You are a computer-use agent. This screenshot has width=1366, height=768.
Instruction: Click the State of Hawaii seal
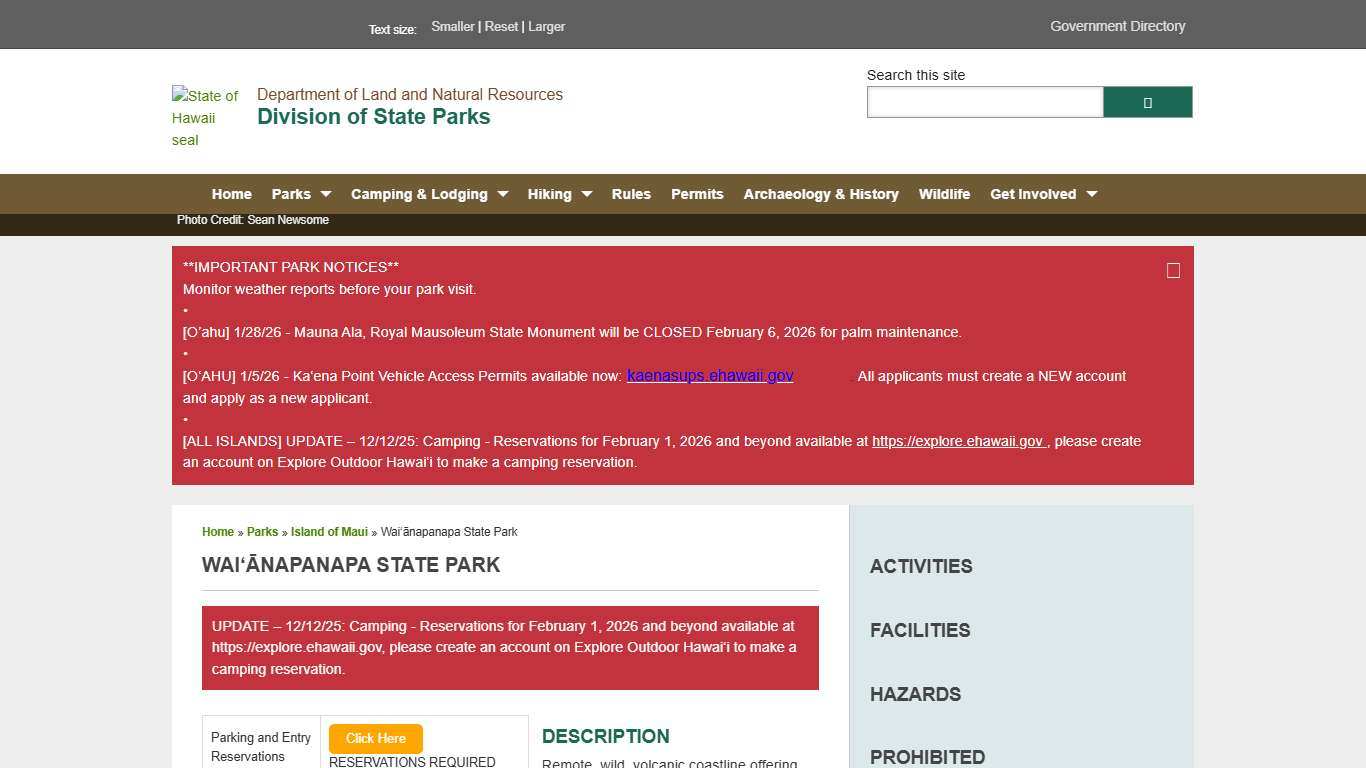tap(205, 117)
